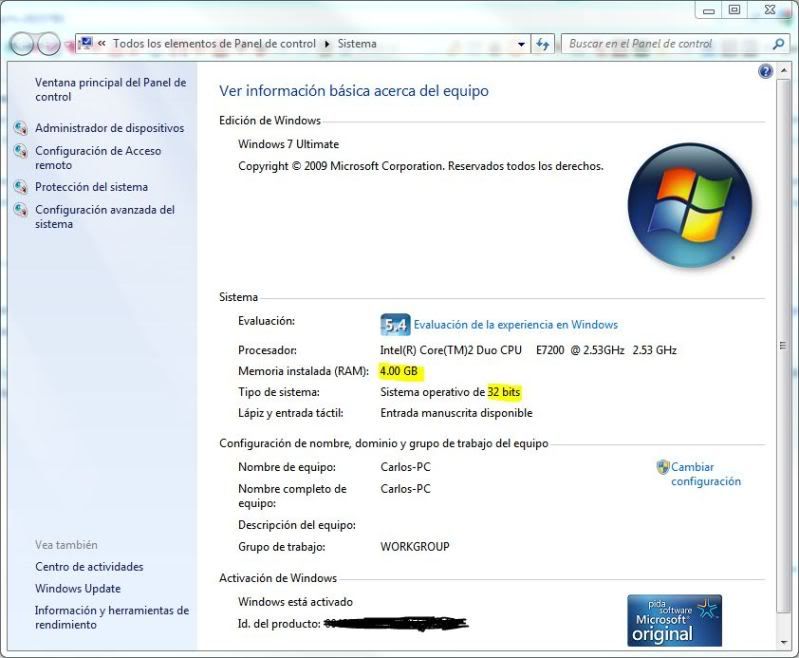Open Evaluación de la experiencia en Windows link
799x658 pixels.
click(x=516, y=325)
